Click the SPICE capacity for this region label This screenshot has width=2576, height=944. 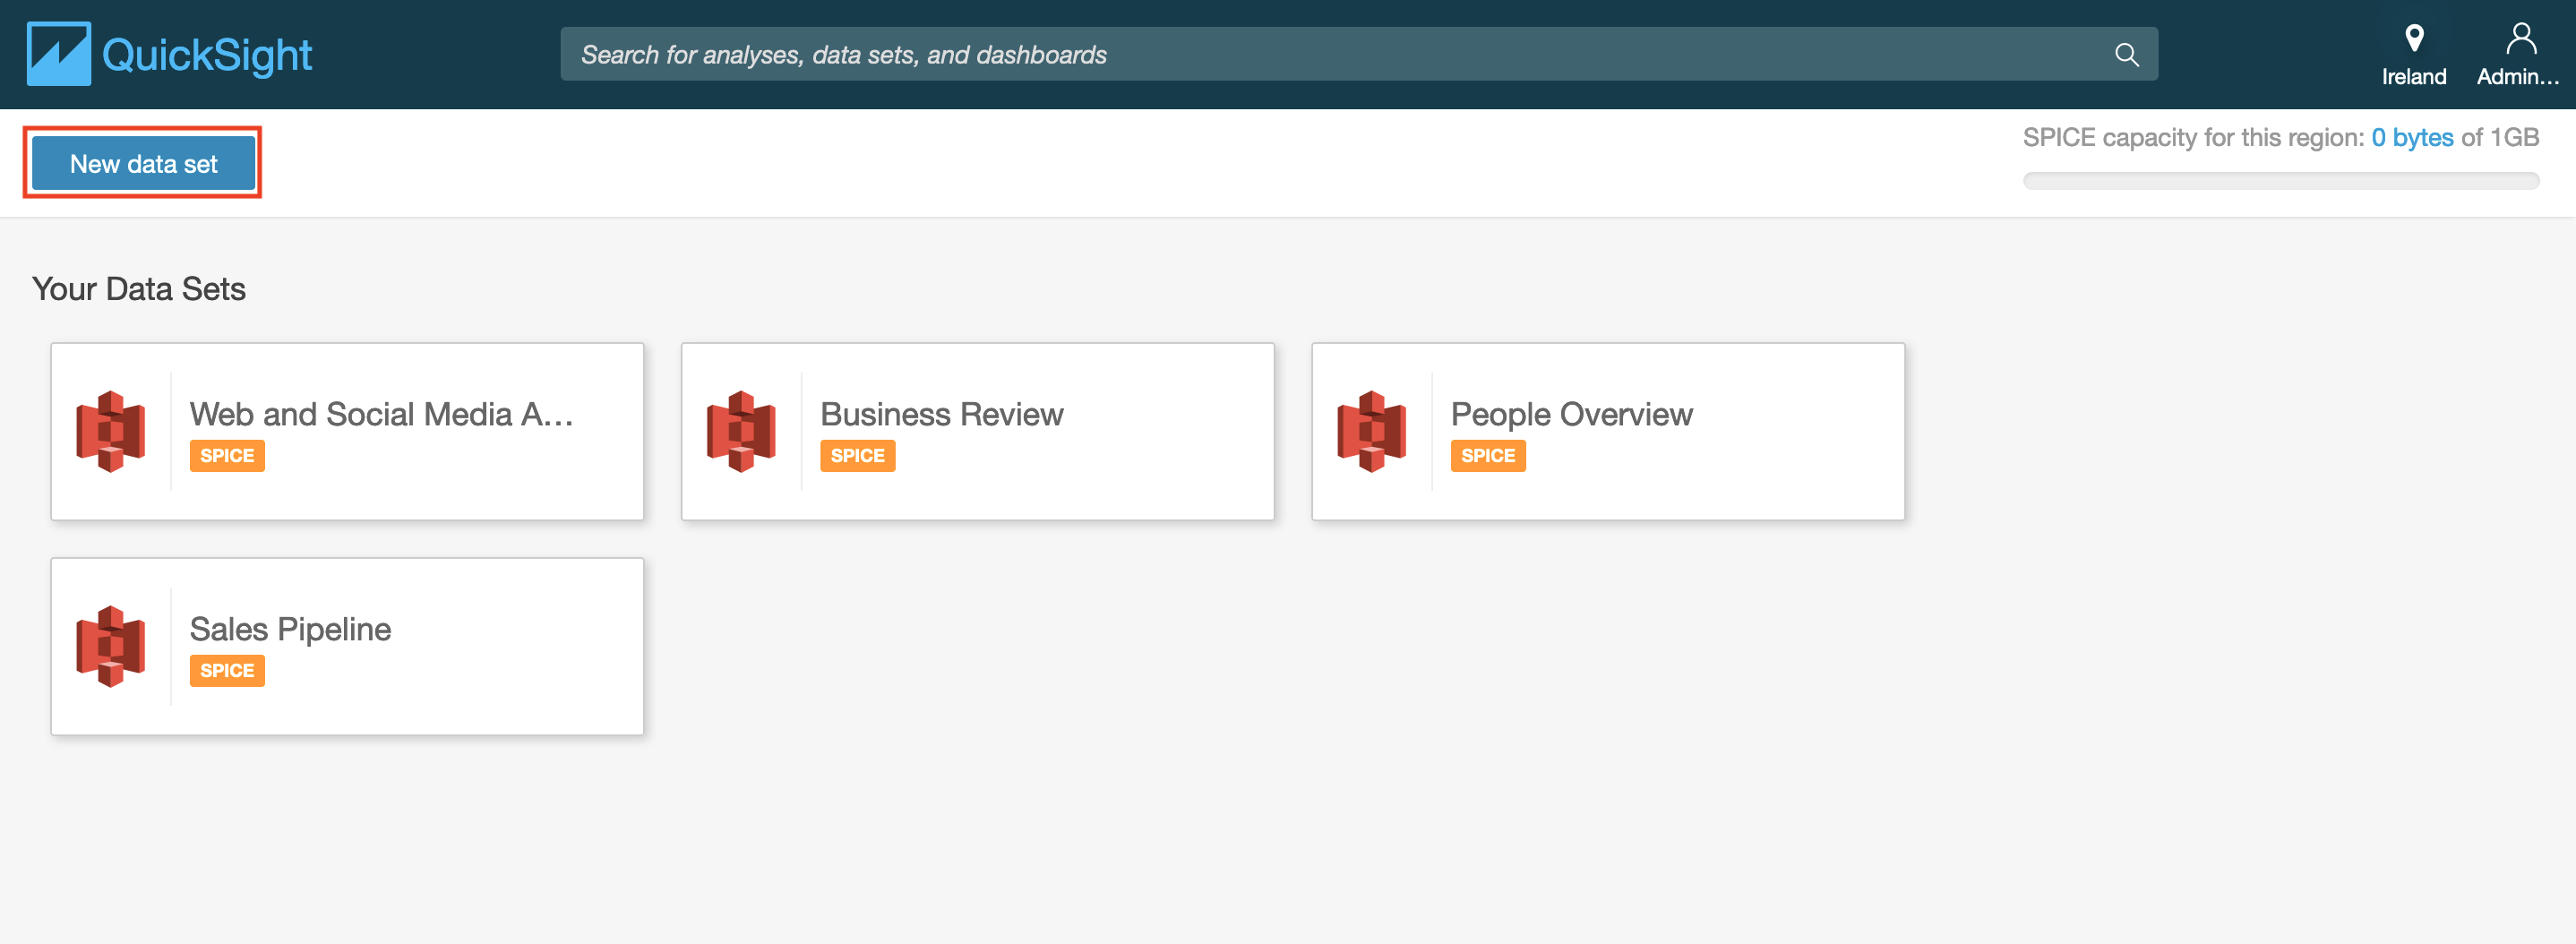coord(2194,137)
